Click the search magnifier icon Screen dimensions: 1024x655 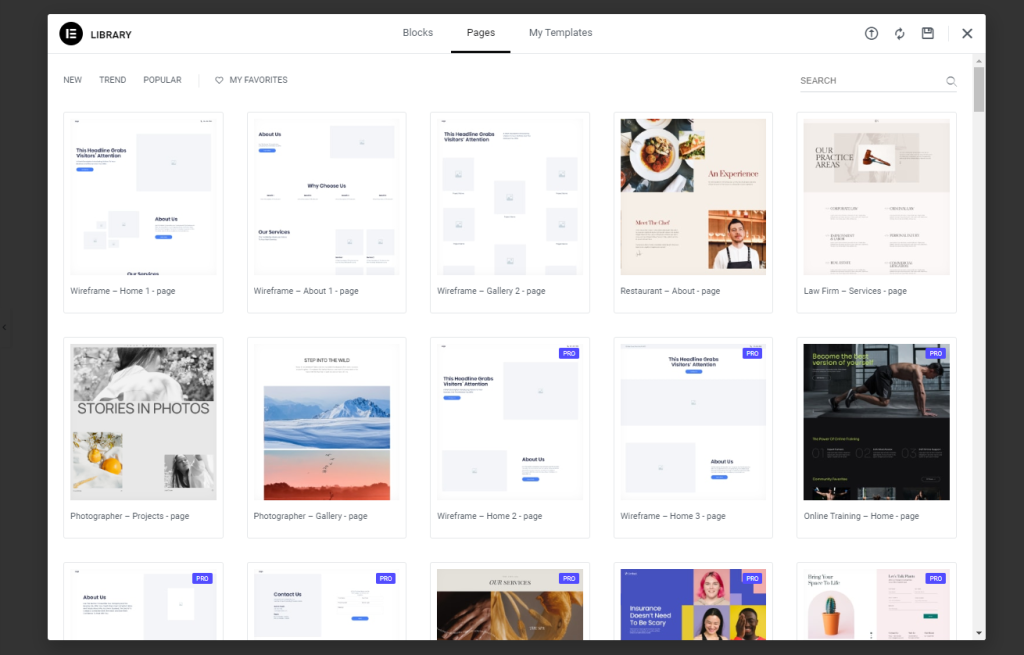point(950,80)
